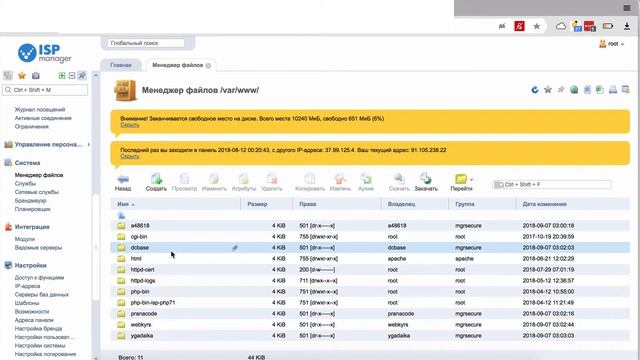Click the Просмотр view icon
This screenshot has width=640, height=360.
[x=184, y=179]
